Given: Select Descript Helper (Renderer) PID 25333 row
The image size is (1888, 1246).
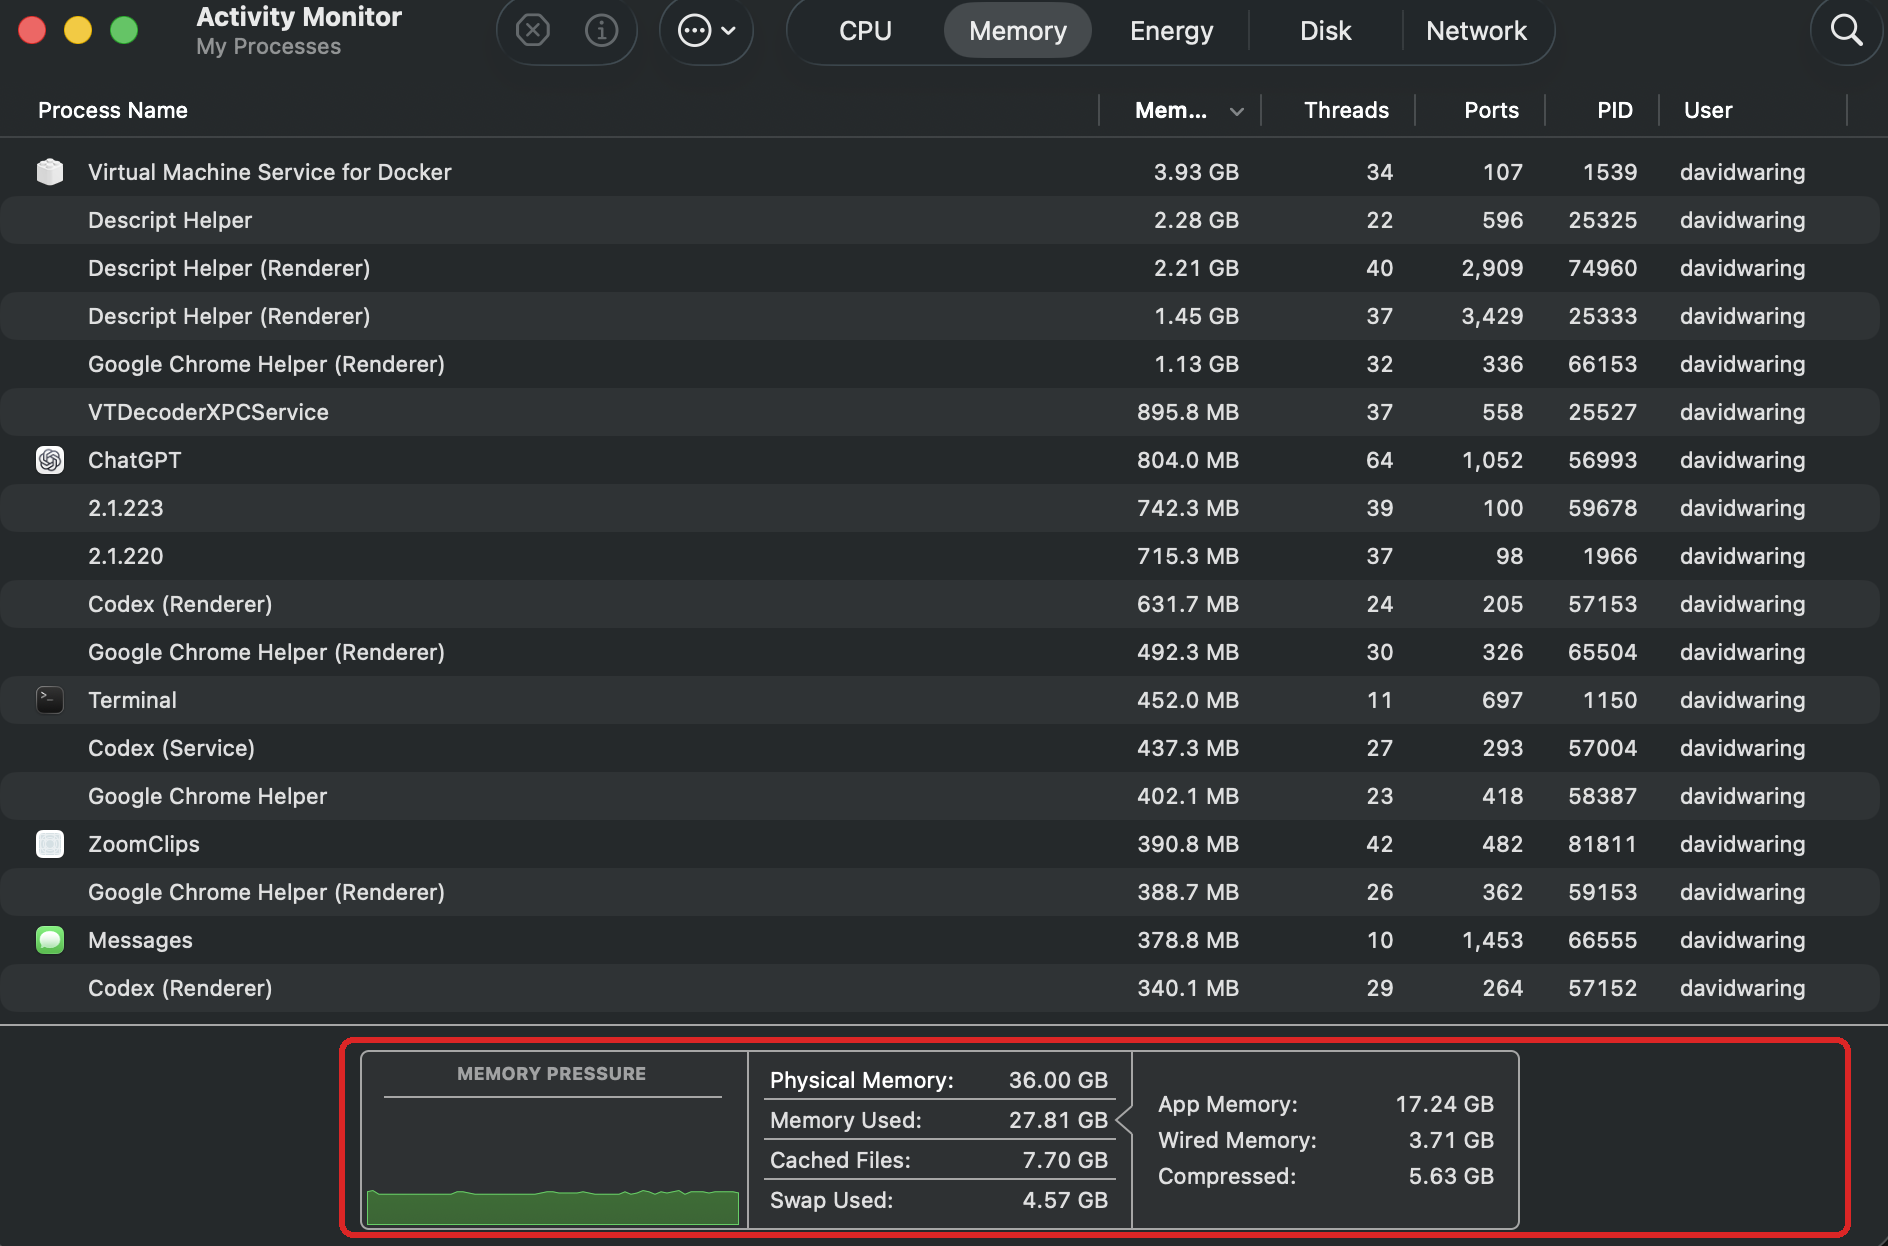Looking at the screenshot, I should click(940, 316).
